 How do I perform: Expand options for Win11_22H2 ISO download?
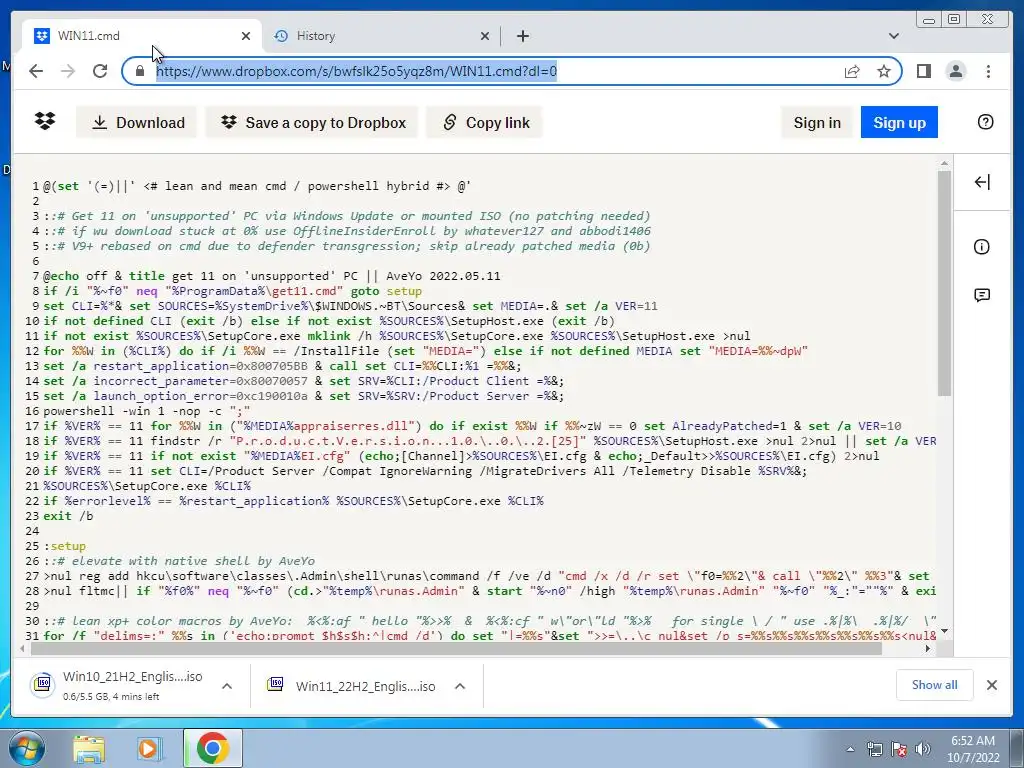460,686
